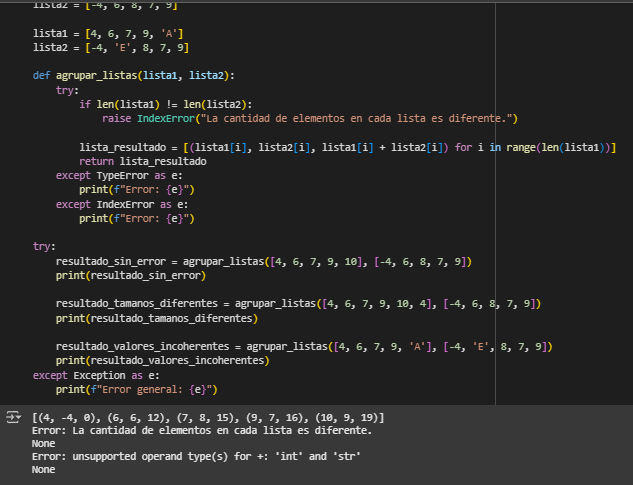This screenshot has width=633, height=485.
Task: Click the 'except Exception as e:' line
Action: (96, 376)
